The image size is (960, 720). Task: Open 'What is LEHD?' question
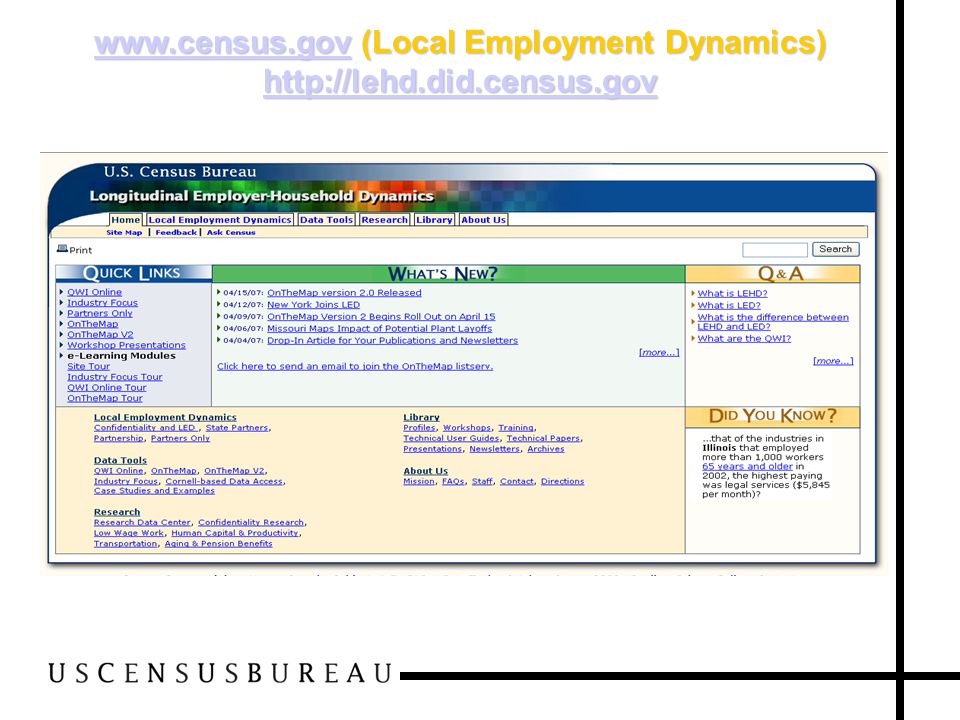pyautogui.click(x=732, y=293)
